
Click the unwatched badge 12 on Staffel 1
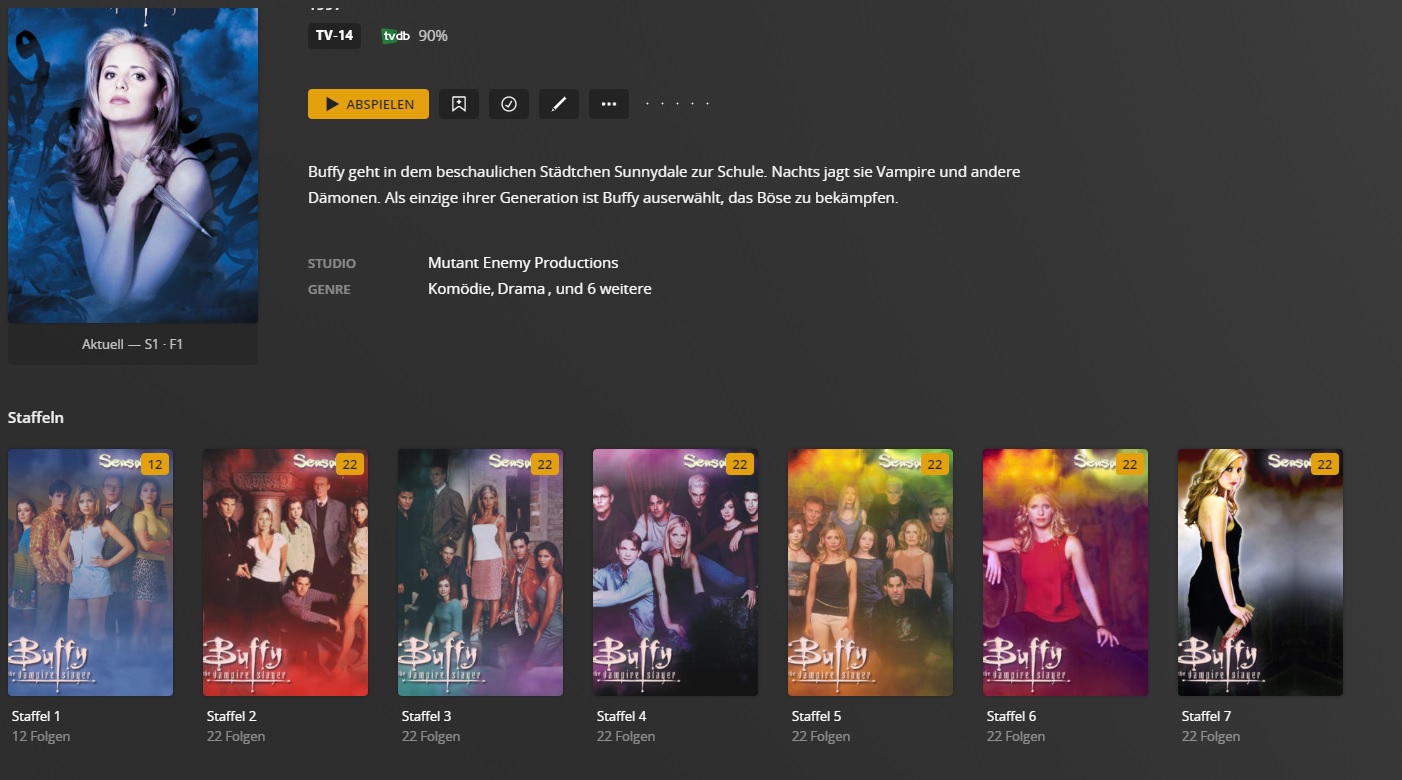[154, 464]
